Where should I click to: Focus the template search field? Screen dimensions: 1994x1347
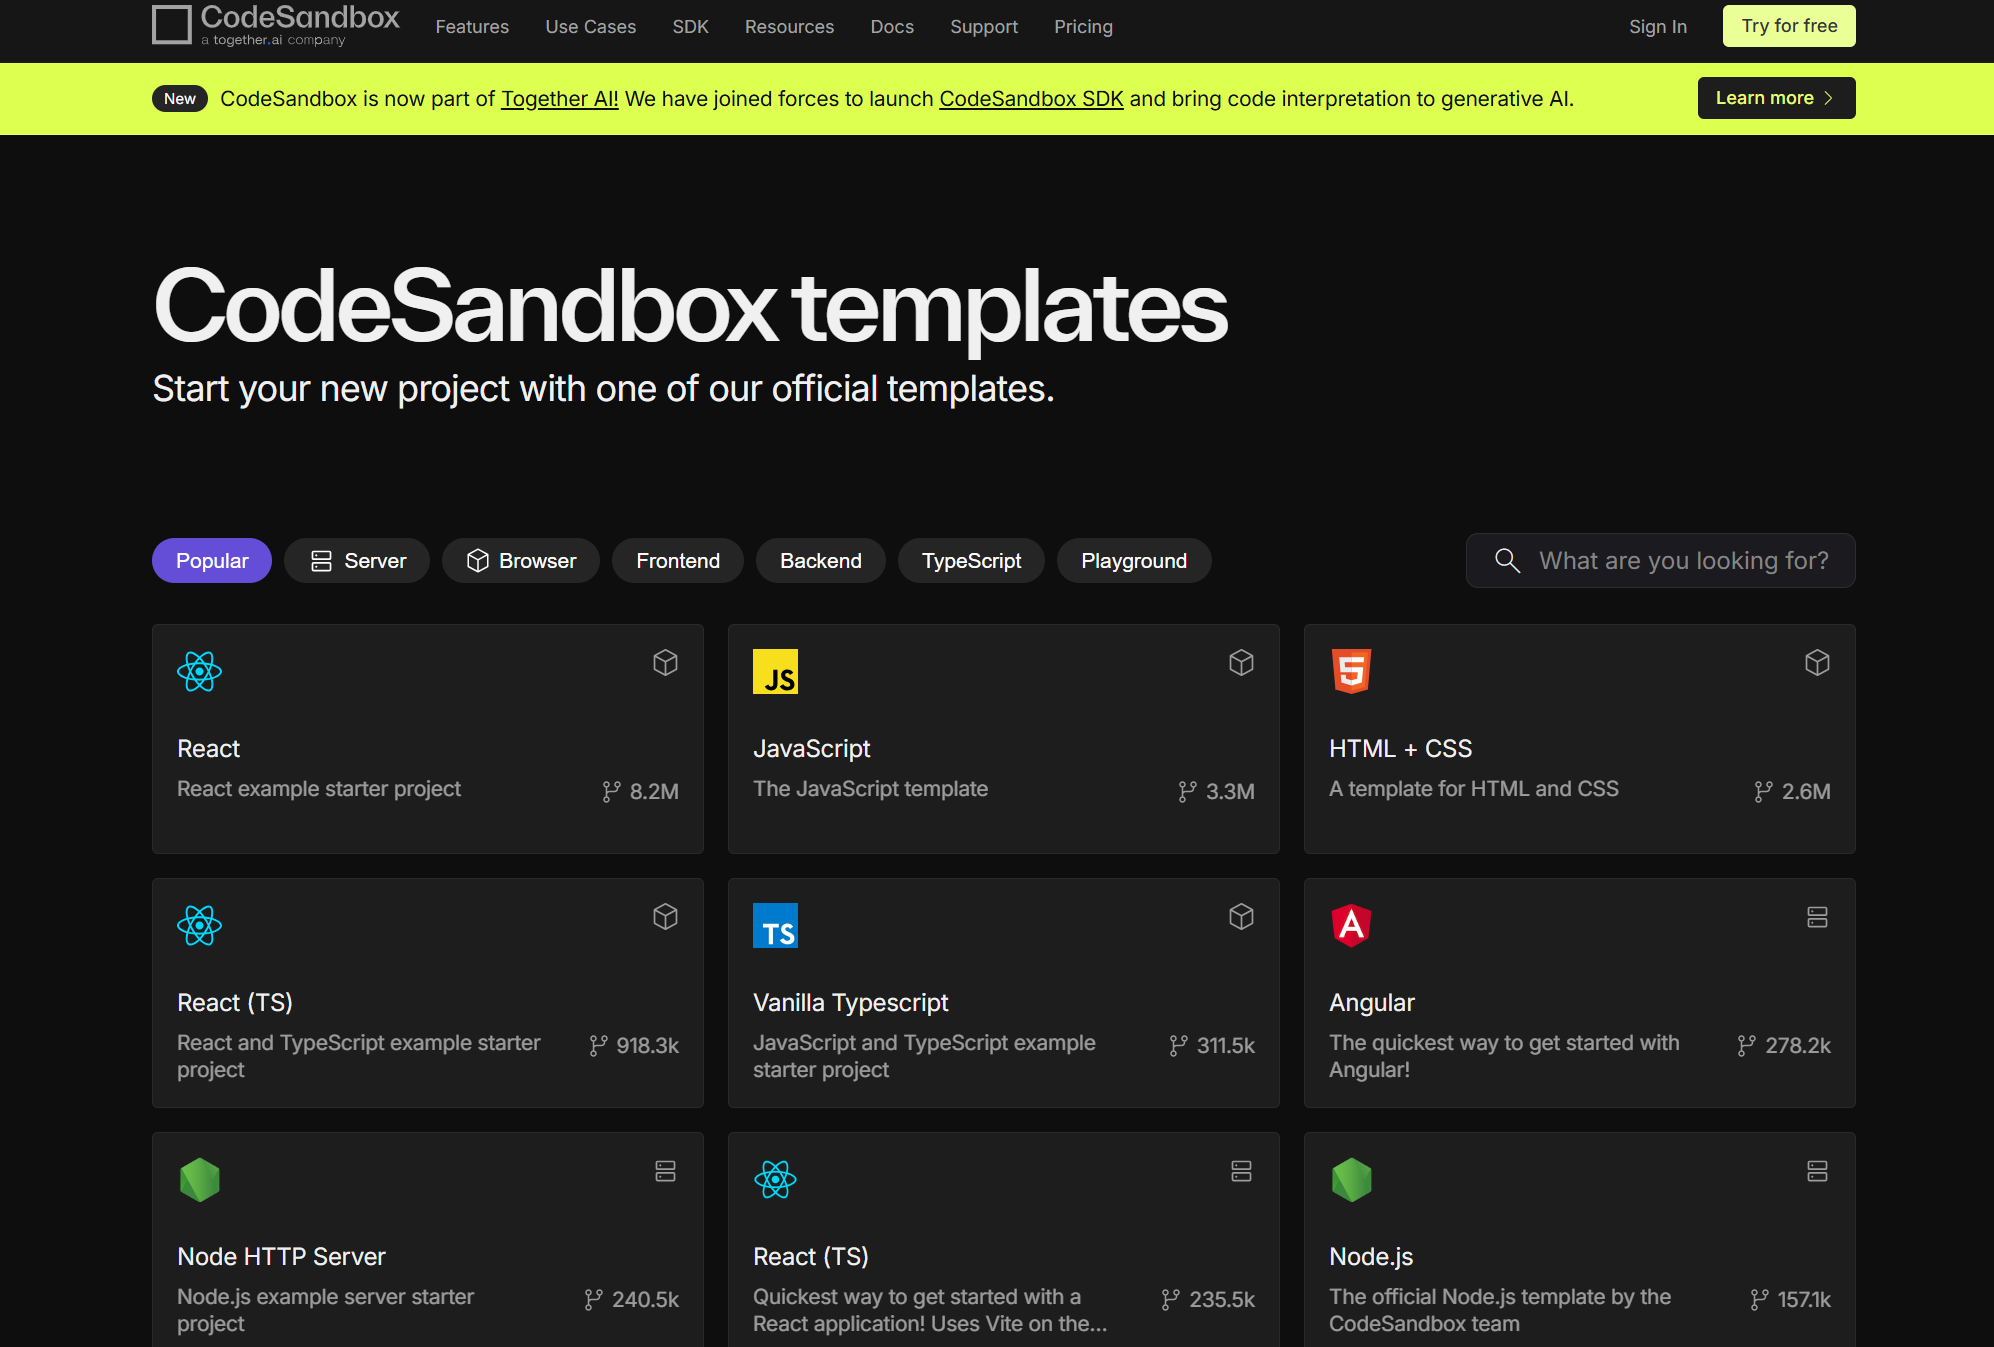pyautogui.click(x=1683, y=561)
